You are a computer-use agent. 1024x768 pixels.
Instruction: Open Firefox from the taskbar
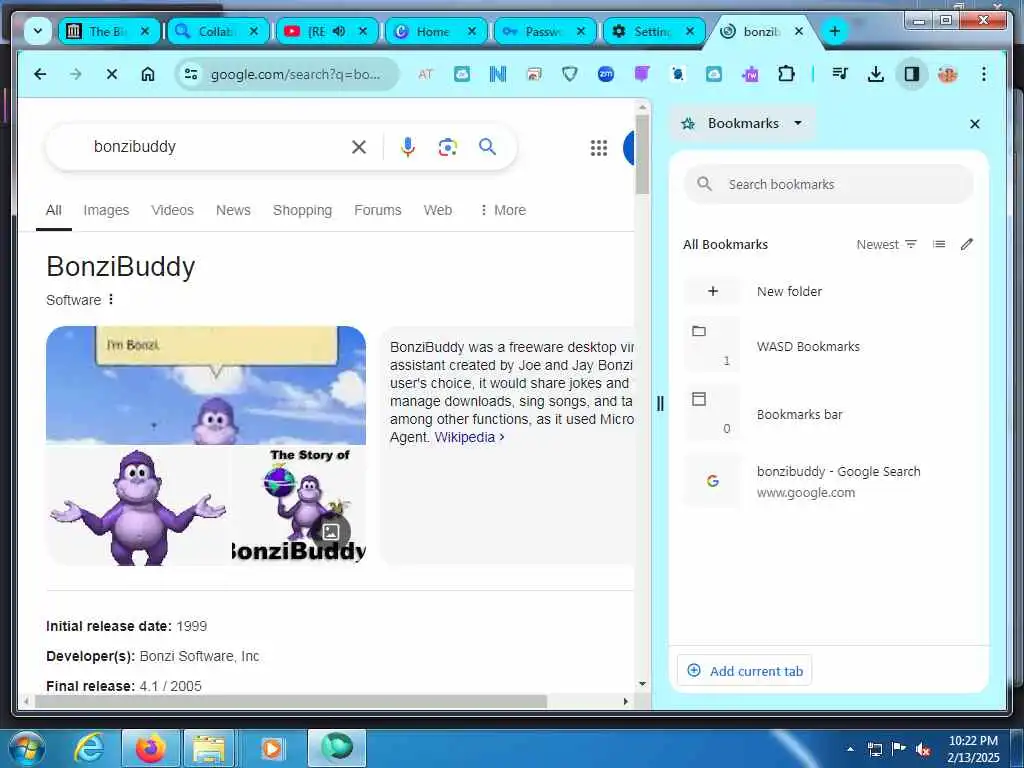pos(151,748)
